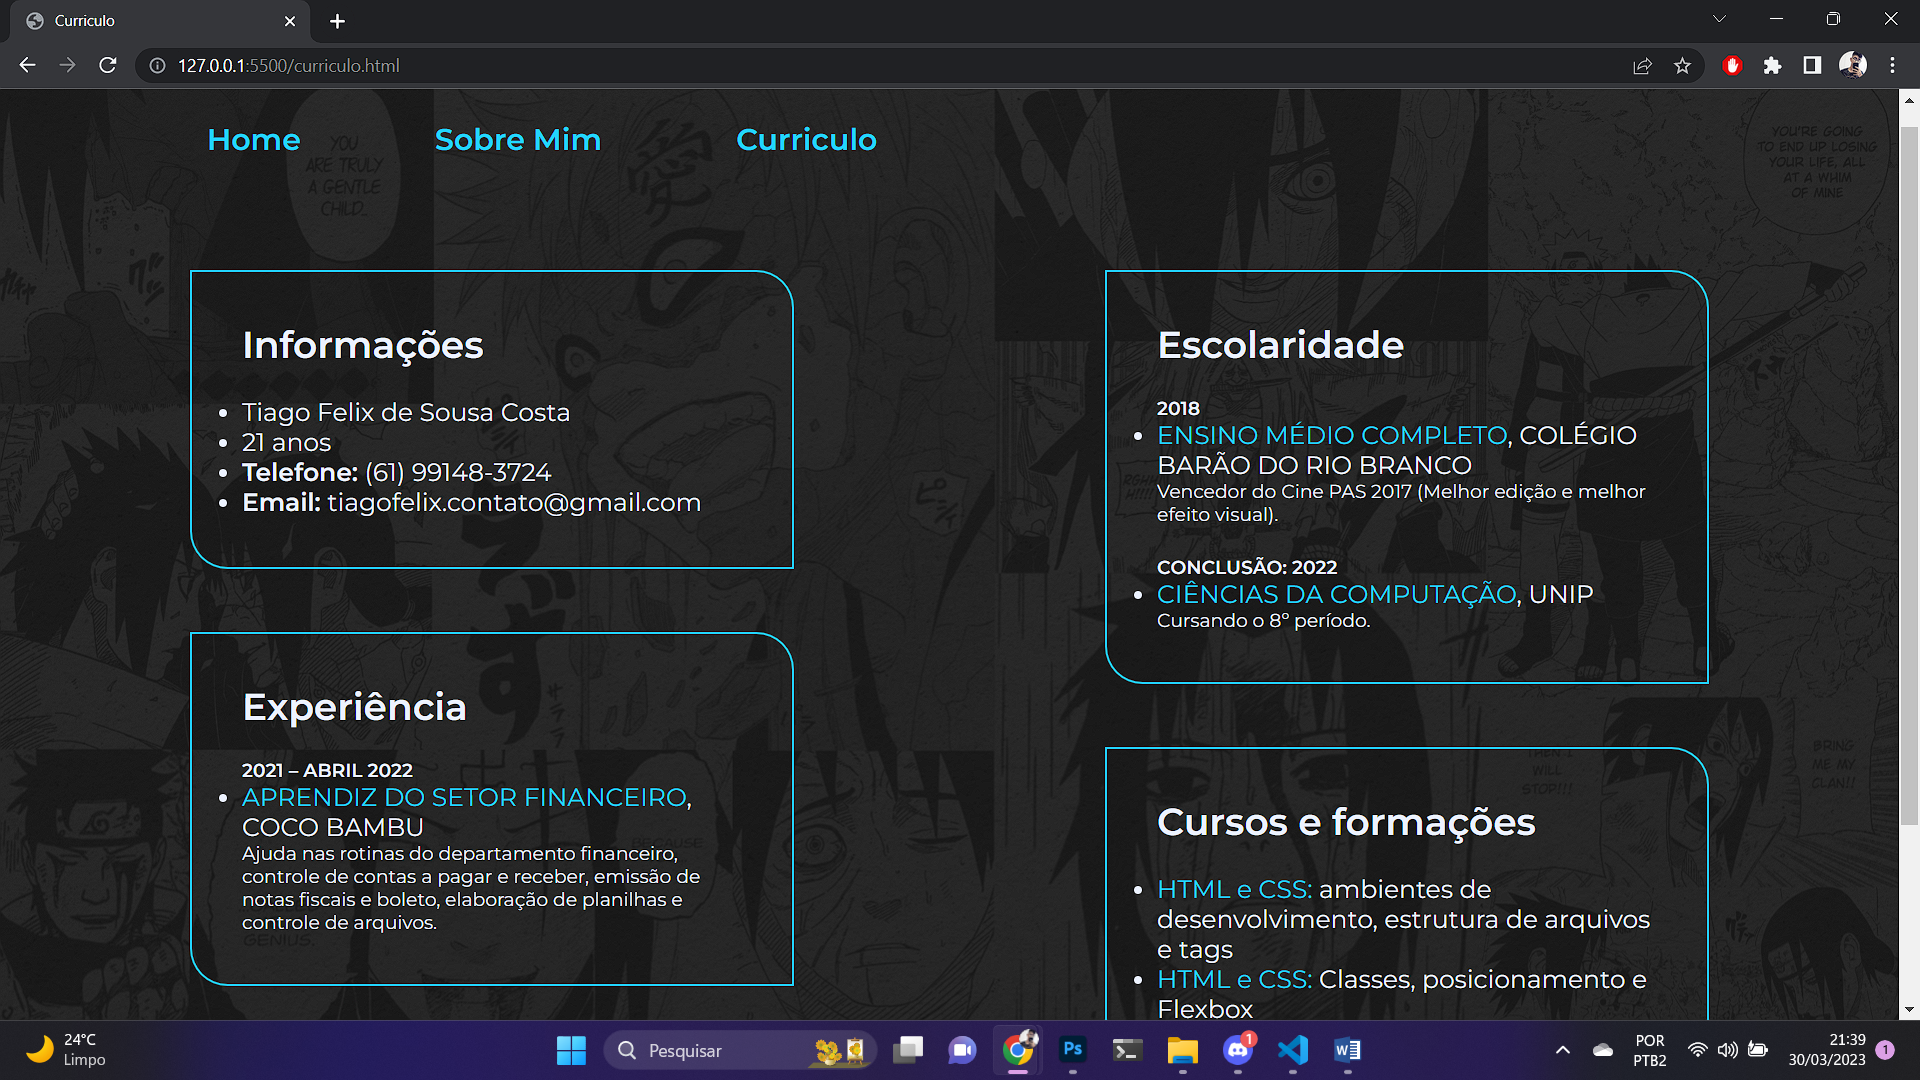Open the notification count badge
The image size is (1920, 1080).
pos(1885,1050)
